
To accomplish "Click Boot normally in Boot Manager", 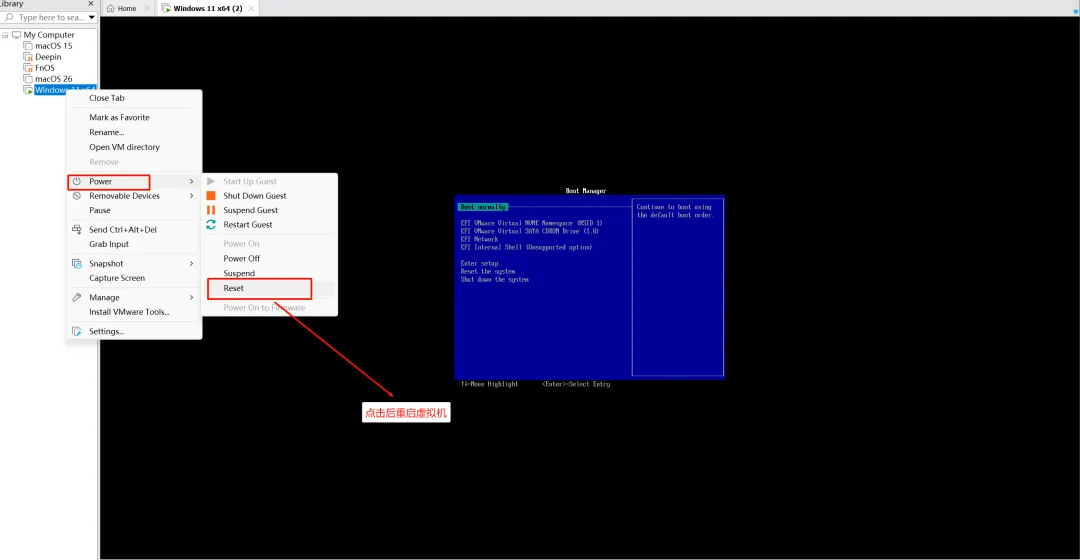I will click(x=483, y=207).
